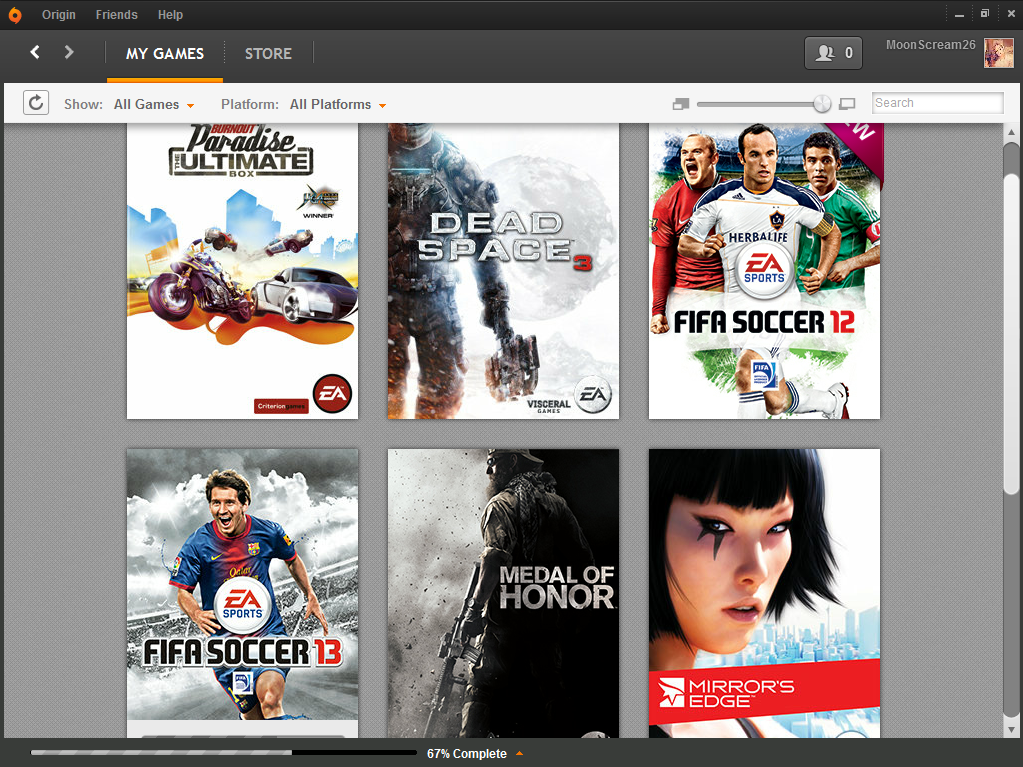The width and height of the screenshot is (1023, 767).
Task: Open the Help menu
Action: (170, 15)
